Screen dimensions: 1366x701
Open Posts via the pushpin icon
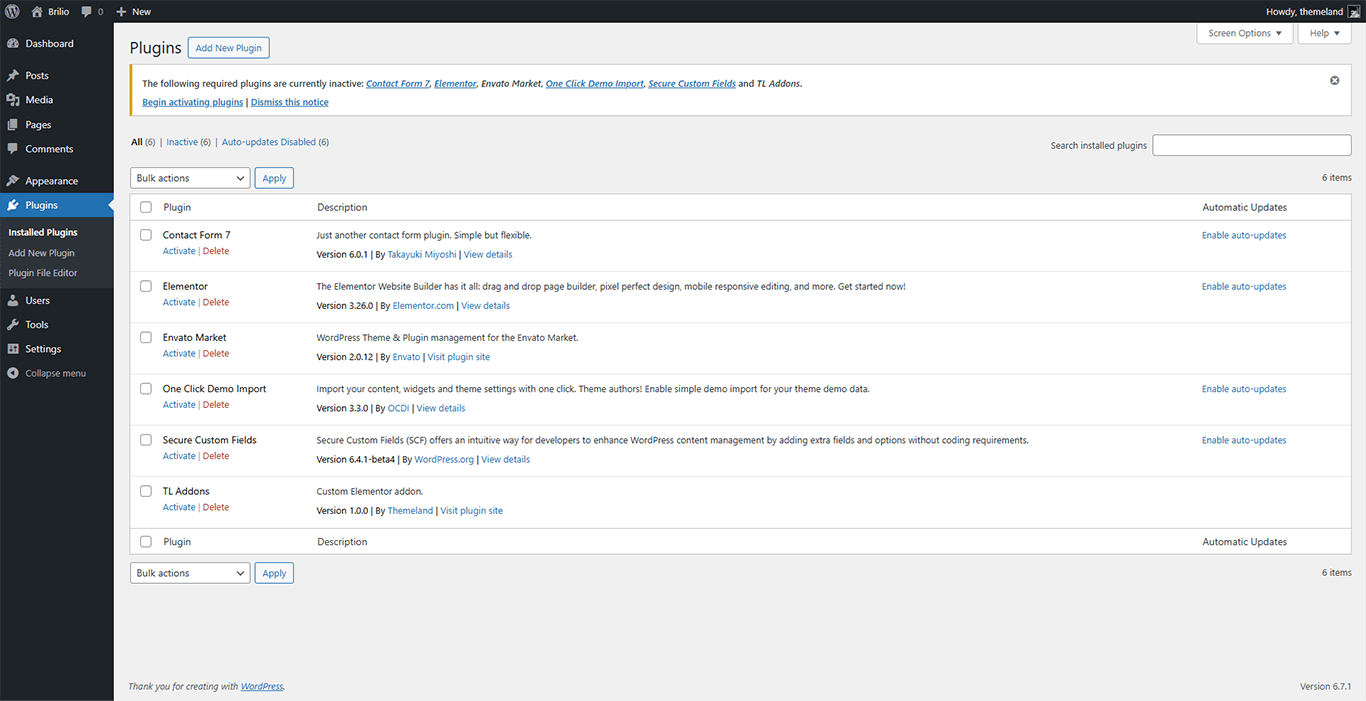click(x=13, y=76)
